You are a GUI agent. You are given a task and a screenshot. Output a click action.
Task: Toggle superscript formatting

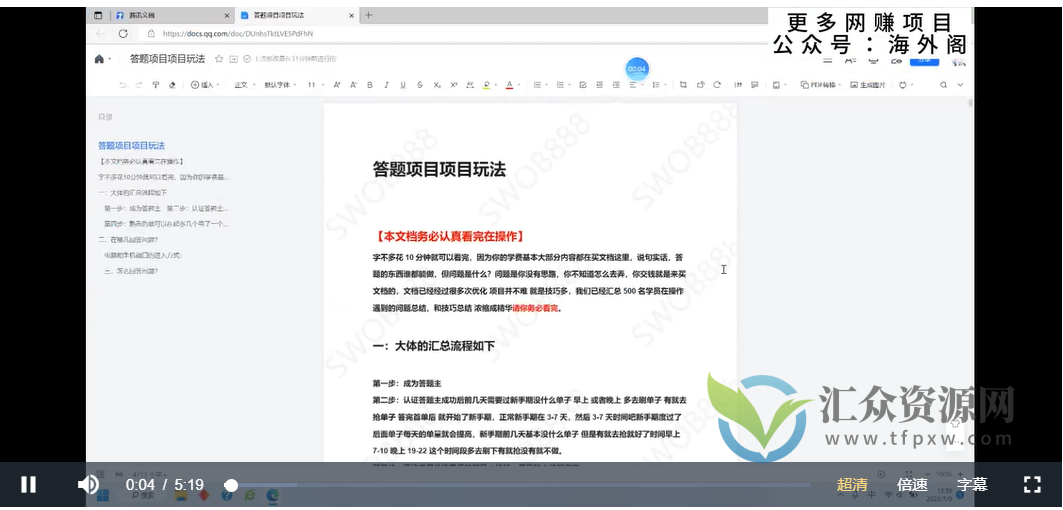coord(454,85)
